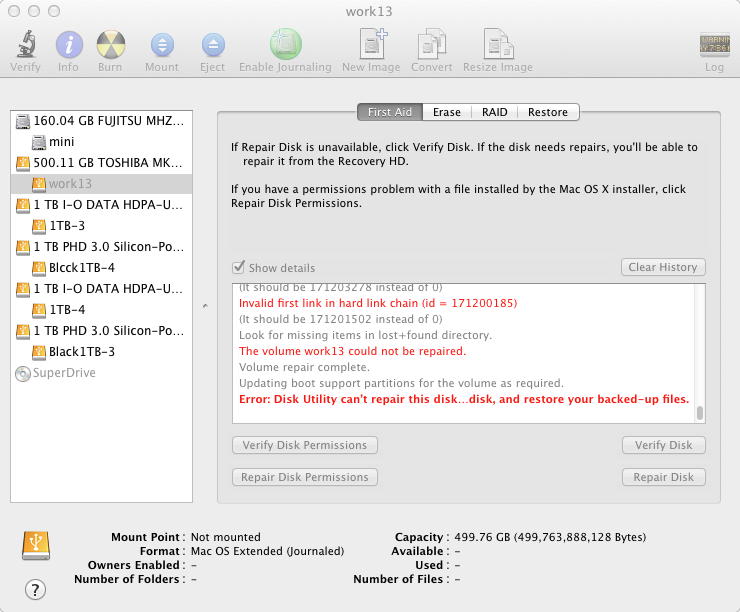
Task: Click the sidebar split-view resize handle
Action: tap(205, 306)
